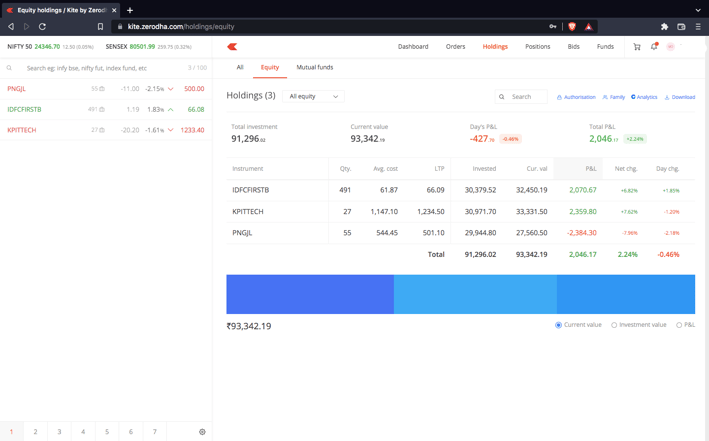The image size is (709, 441).
Task: Open the Holdings page
Action: (x=495, y=47)
